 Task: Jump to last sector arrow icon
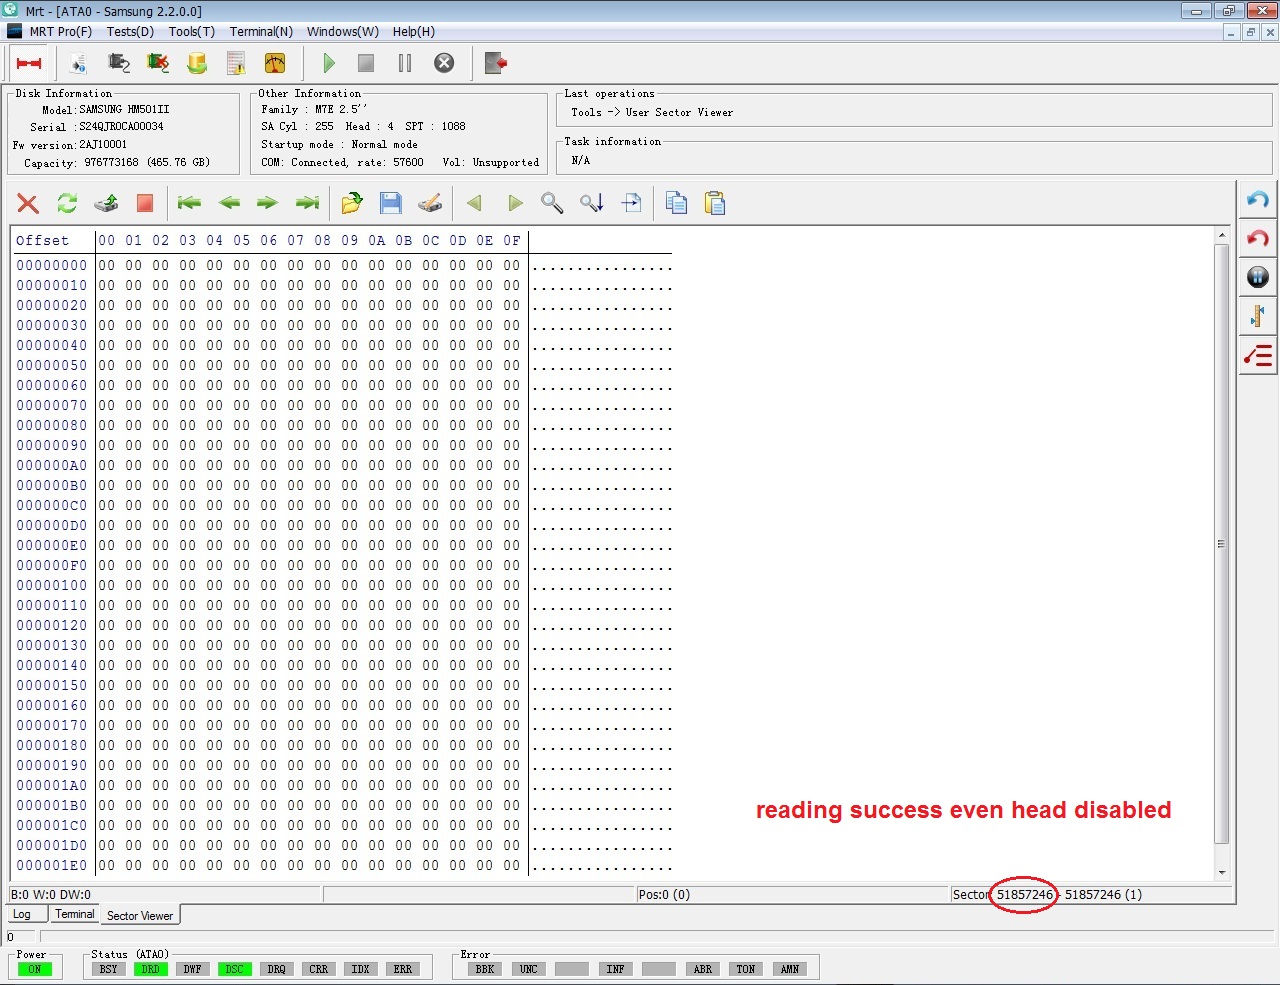(x=307, y=203)
